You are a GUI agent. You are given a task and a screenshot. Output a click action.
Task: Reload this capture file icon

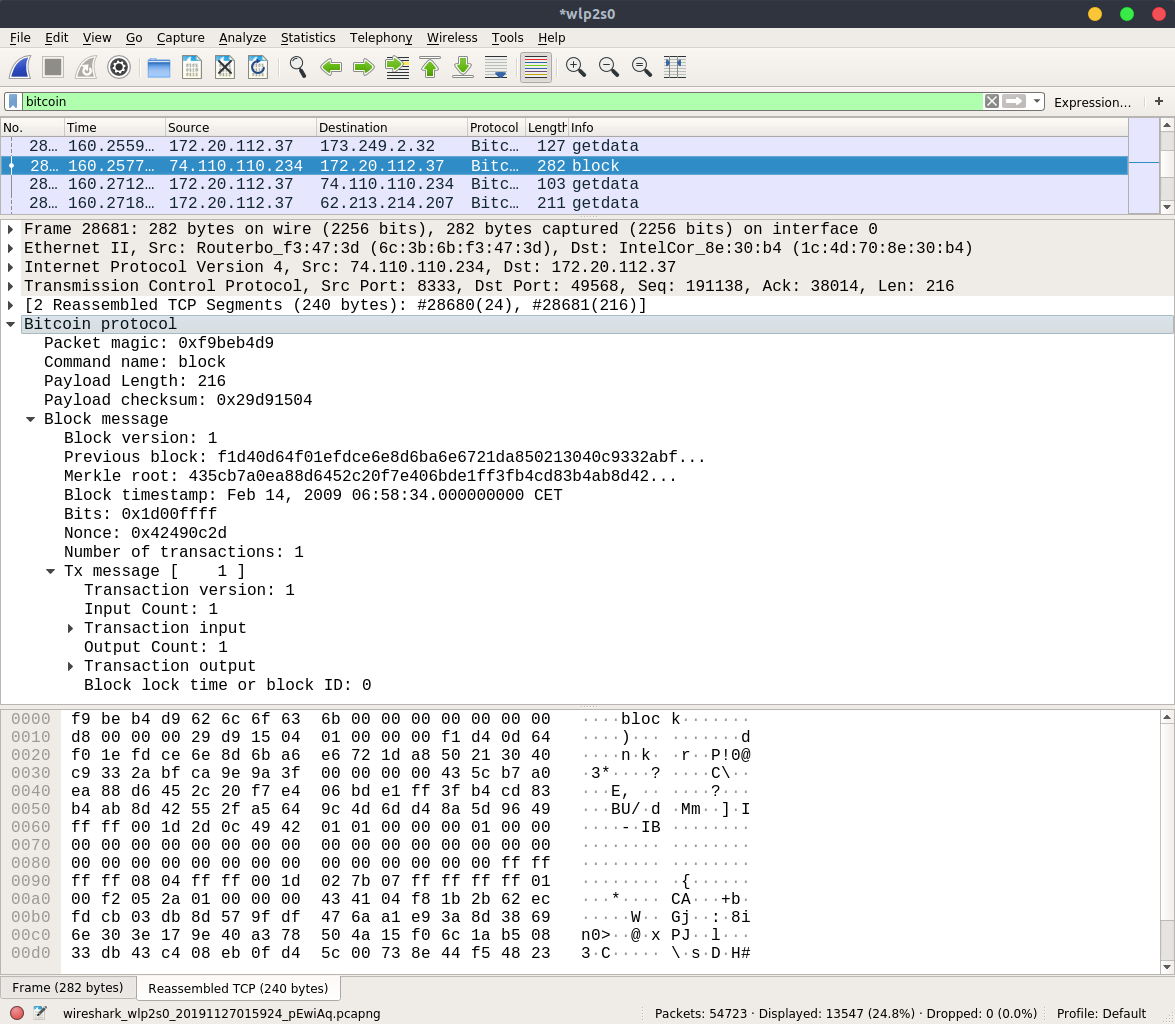tap(258, 67)
